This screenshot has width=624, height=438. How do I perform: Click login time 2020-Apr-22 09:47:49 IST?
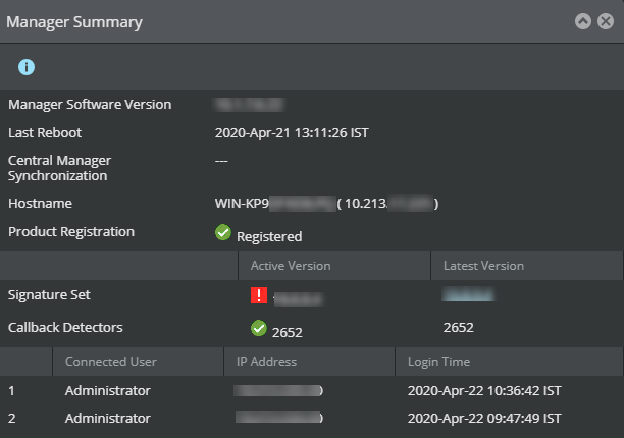click(485, 419)
